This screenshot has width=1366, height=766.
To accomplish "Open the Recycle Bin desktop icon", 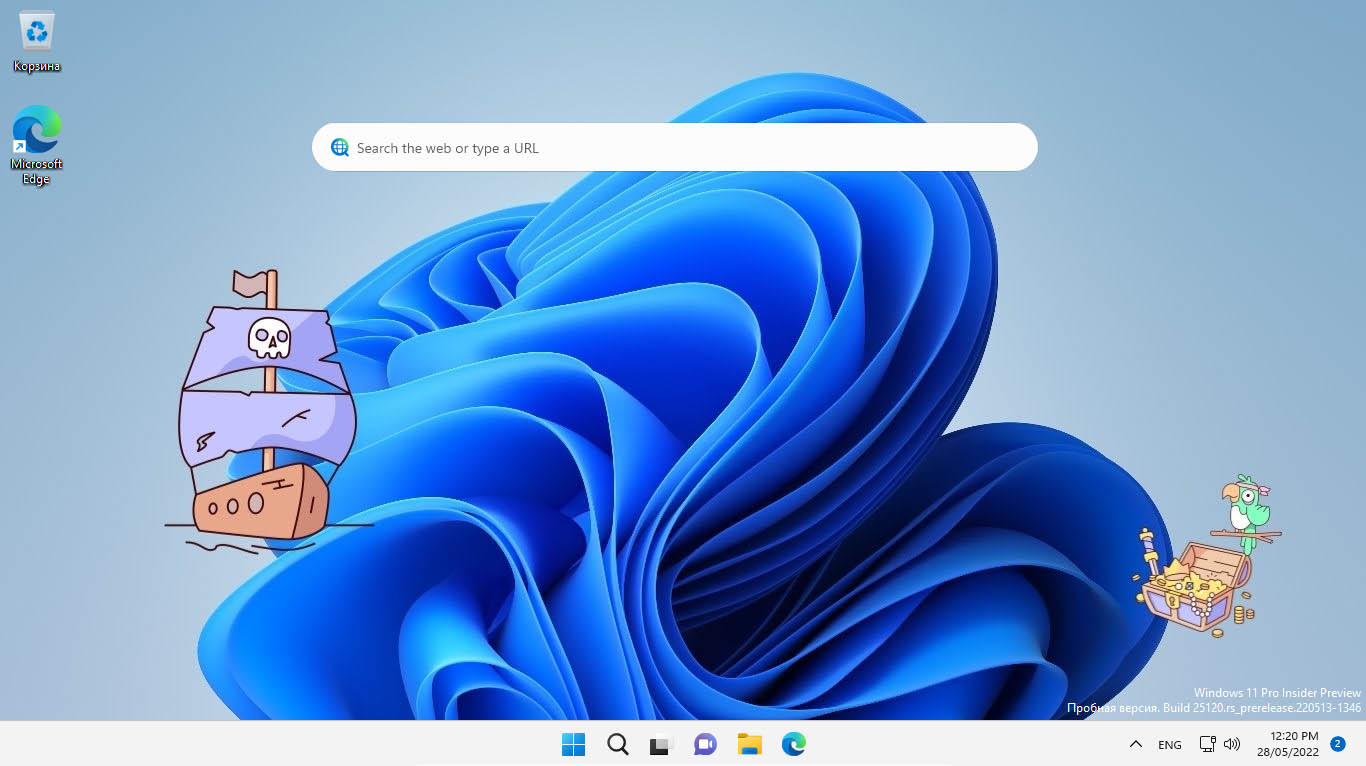I will click(x=37, y=42).
